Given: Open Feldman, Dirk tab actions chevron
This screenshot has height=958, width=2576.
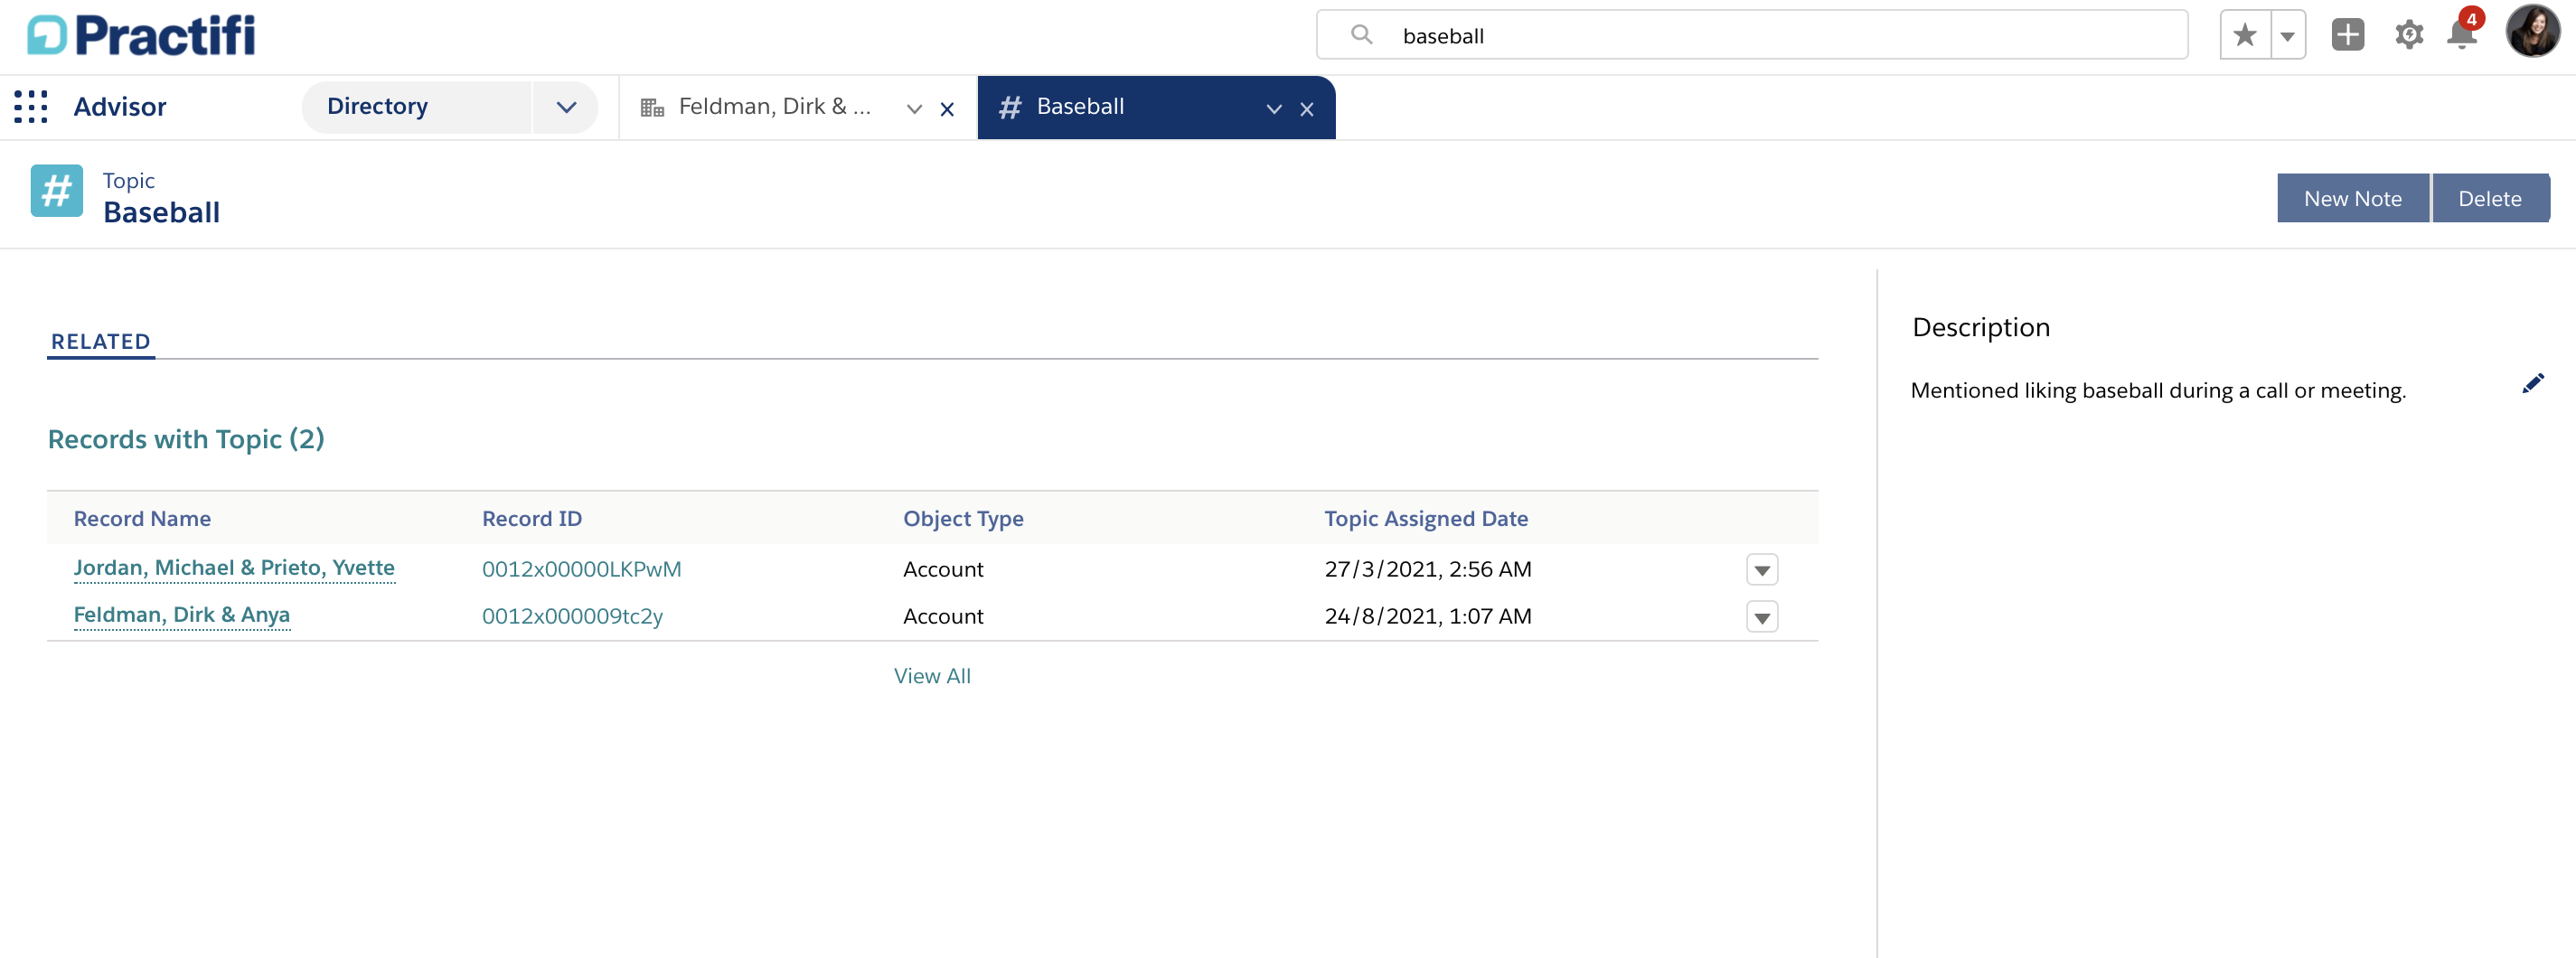Looking at the screenshot, I should click(914, 109).
